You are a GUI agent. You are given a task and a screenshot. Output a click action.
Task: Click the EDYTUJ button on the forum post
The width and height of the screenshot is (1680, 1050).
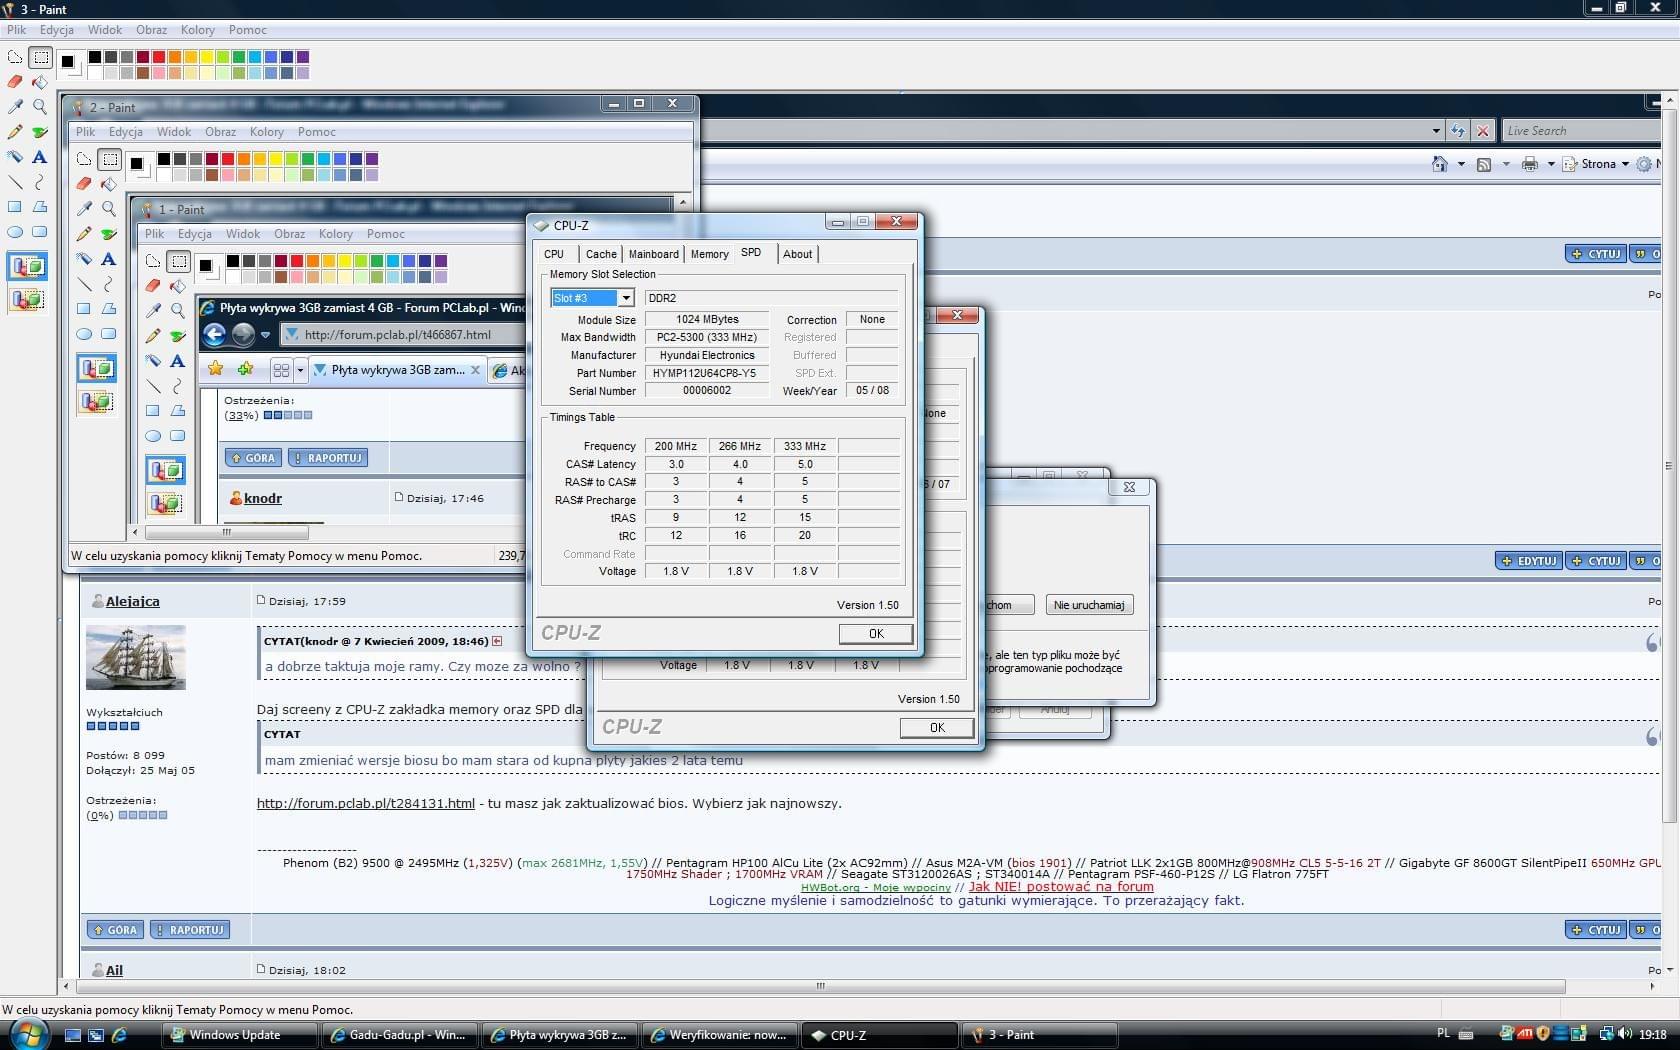pos(1529,561)
